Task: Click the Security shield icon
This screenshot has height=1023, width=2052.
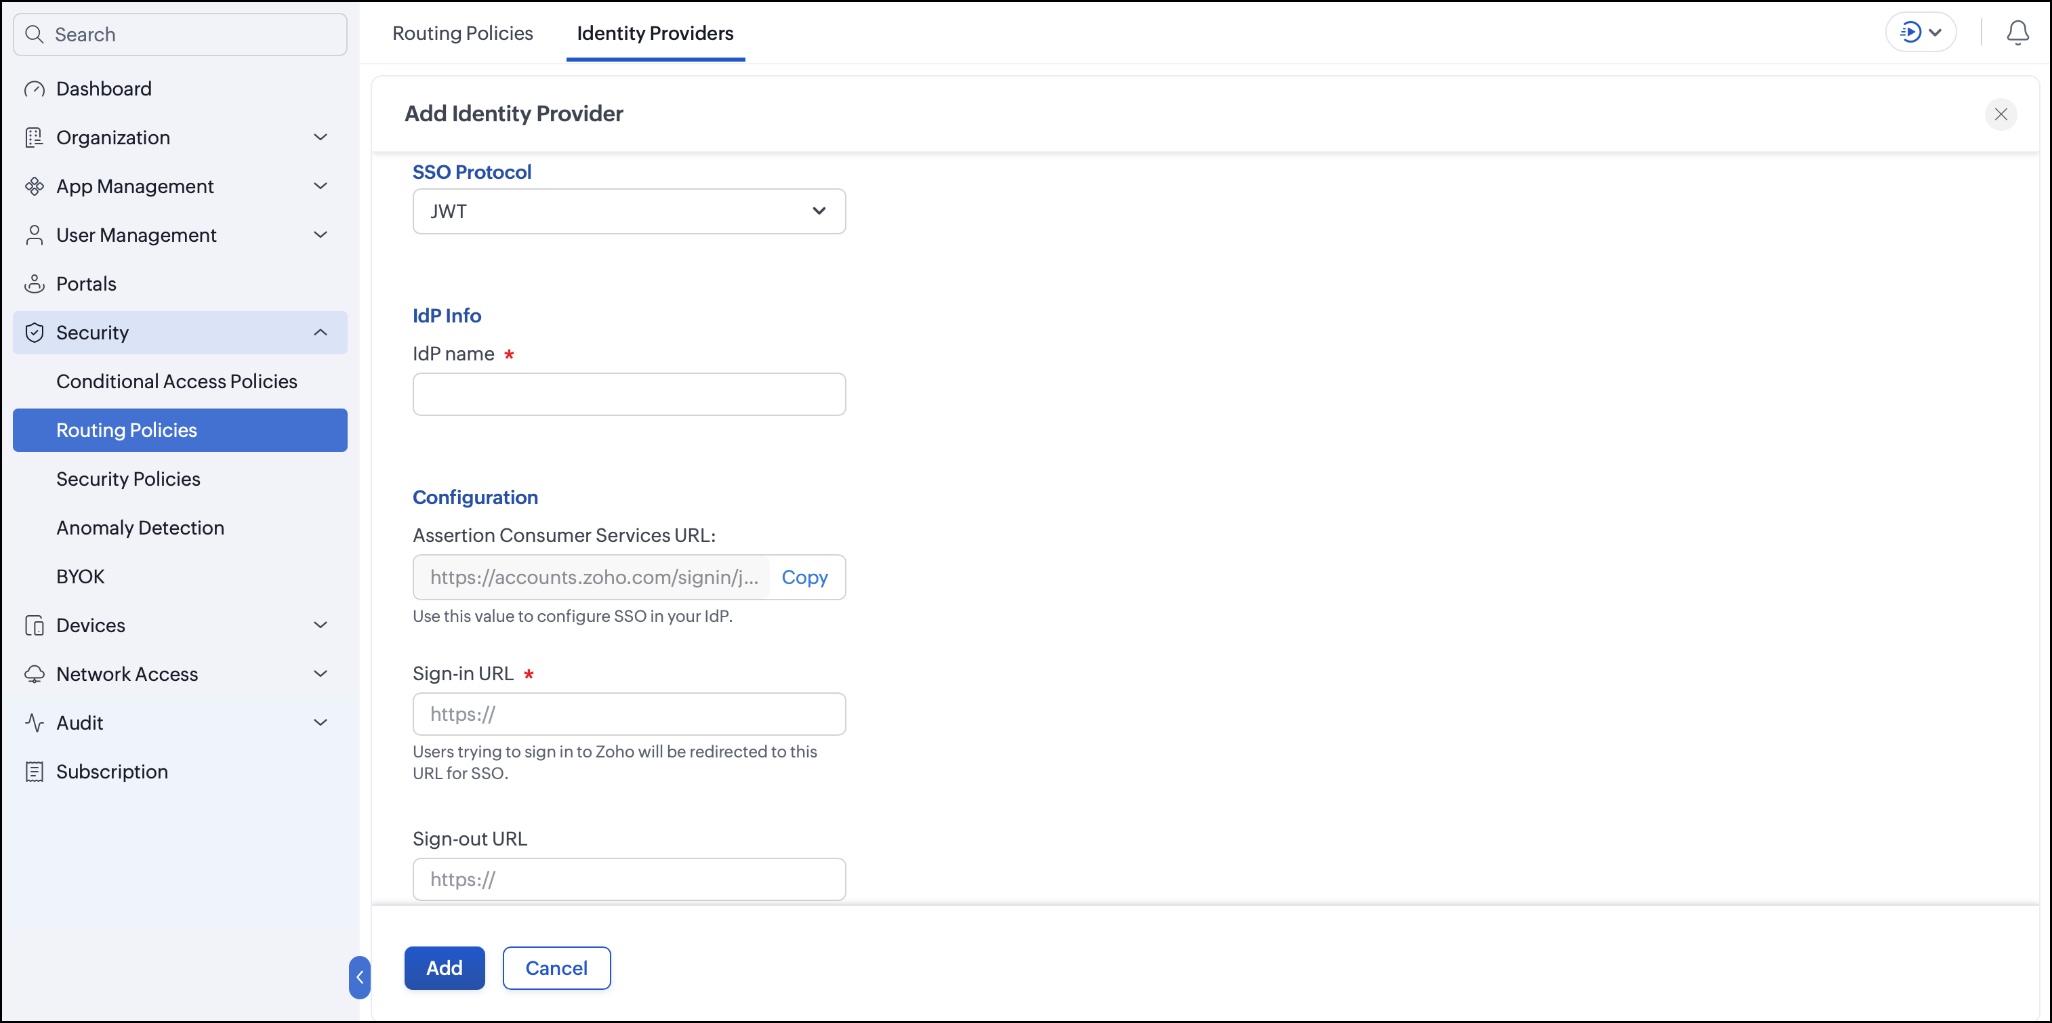Action: (x=34, y=333)
